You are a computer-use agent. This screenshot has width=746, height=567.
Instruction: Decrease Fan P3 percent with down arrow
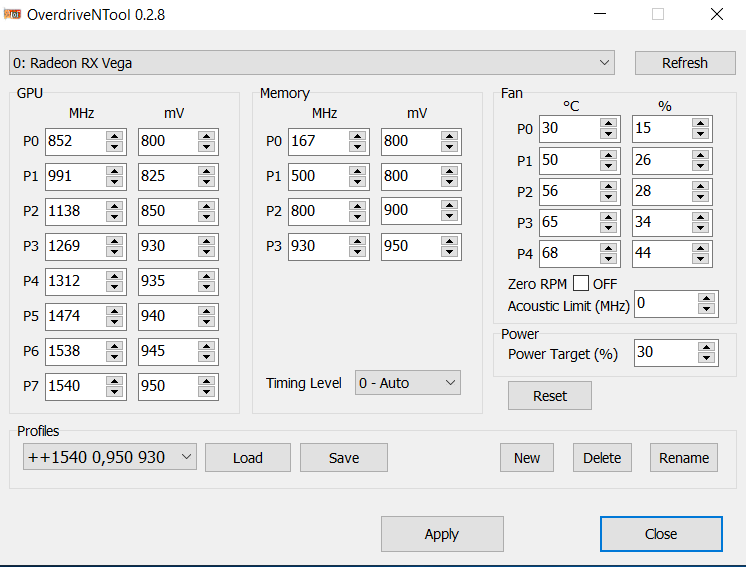[700, 228]
